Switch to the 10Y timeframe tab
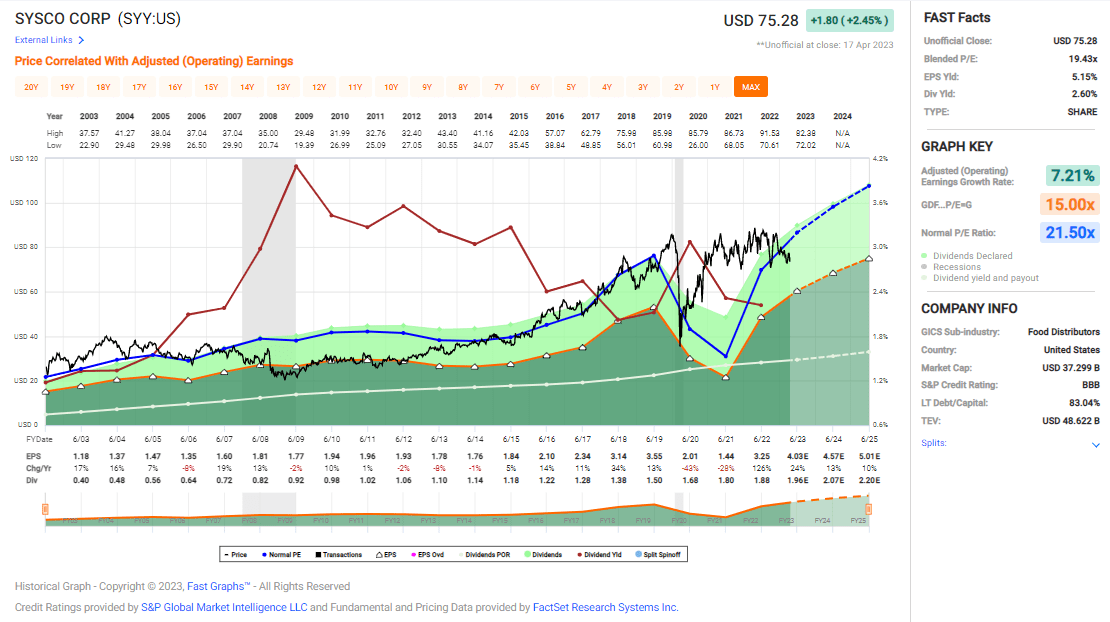This screenshot has height=622, width=1110. coord(388,87)
